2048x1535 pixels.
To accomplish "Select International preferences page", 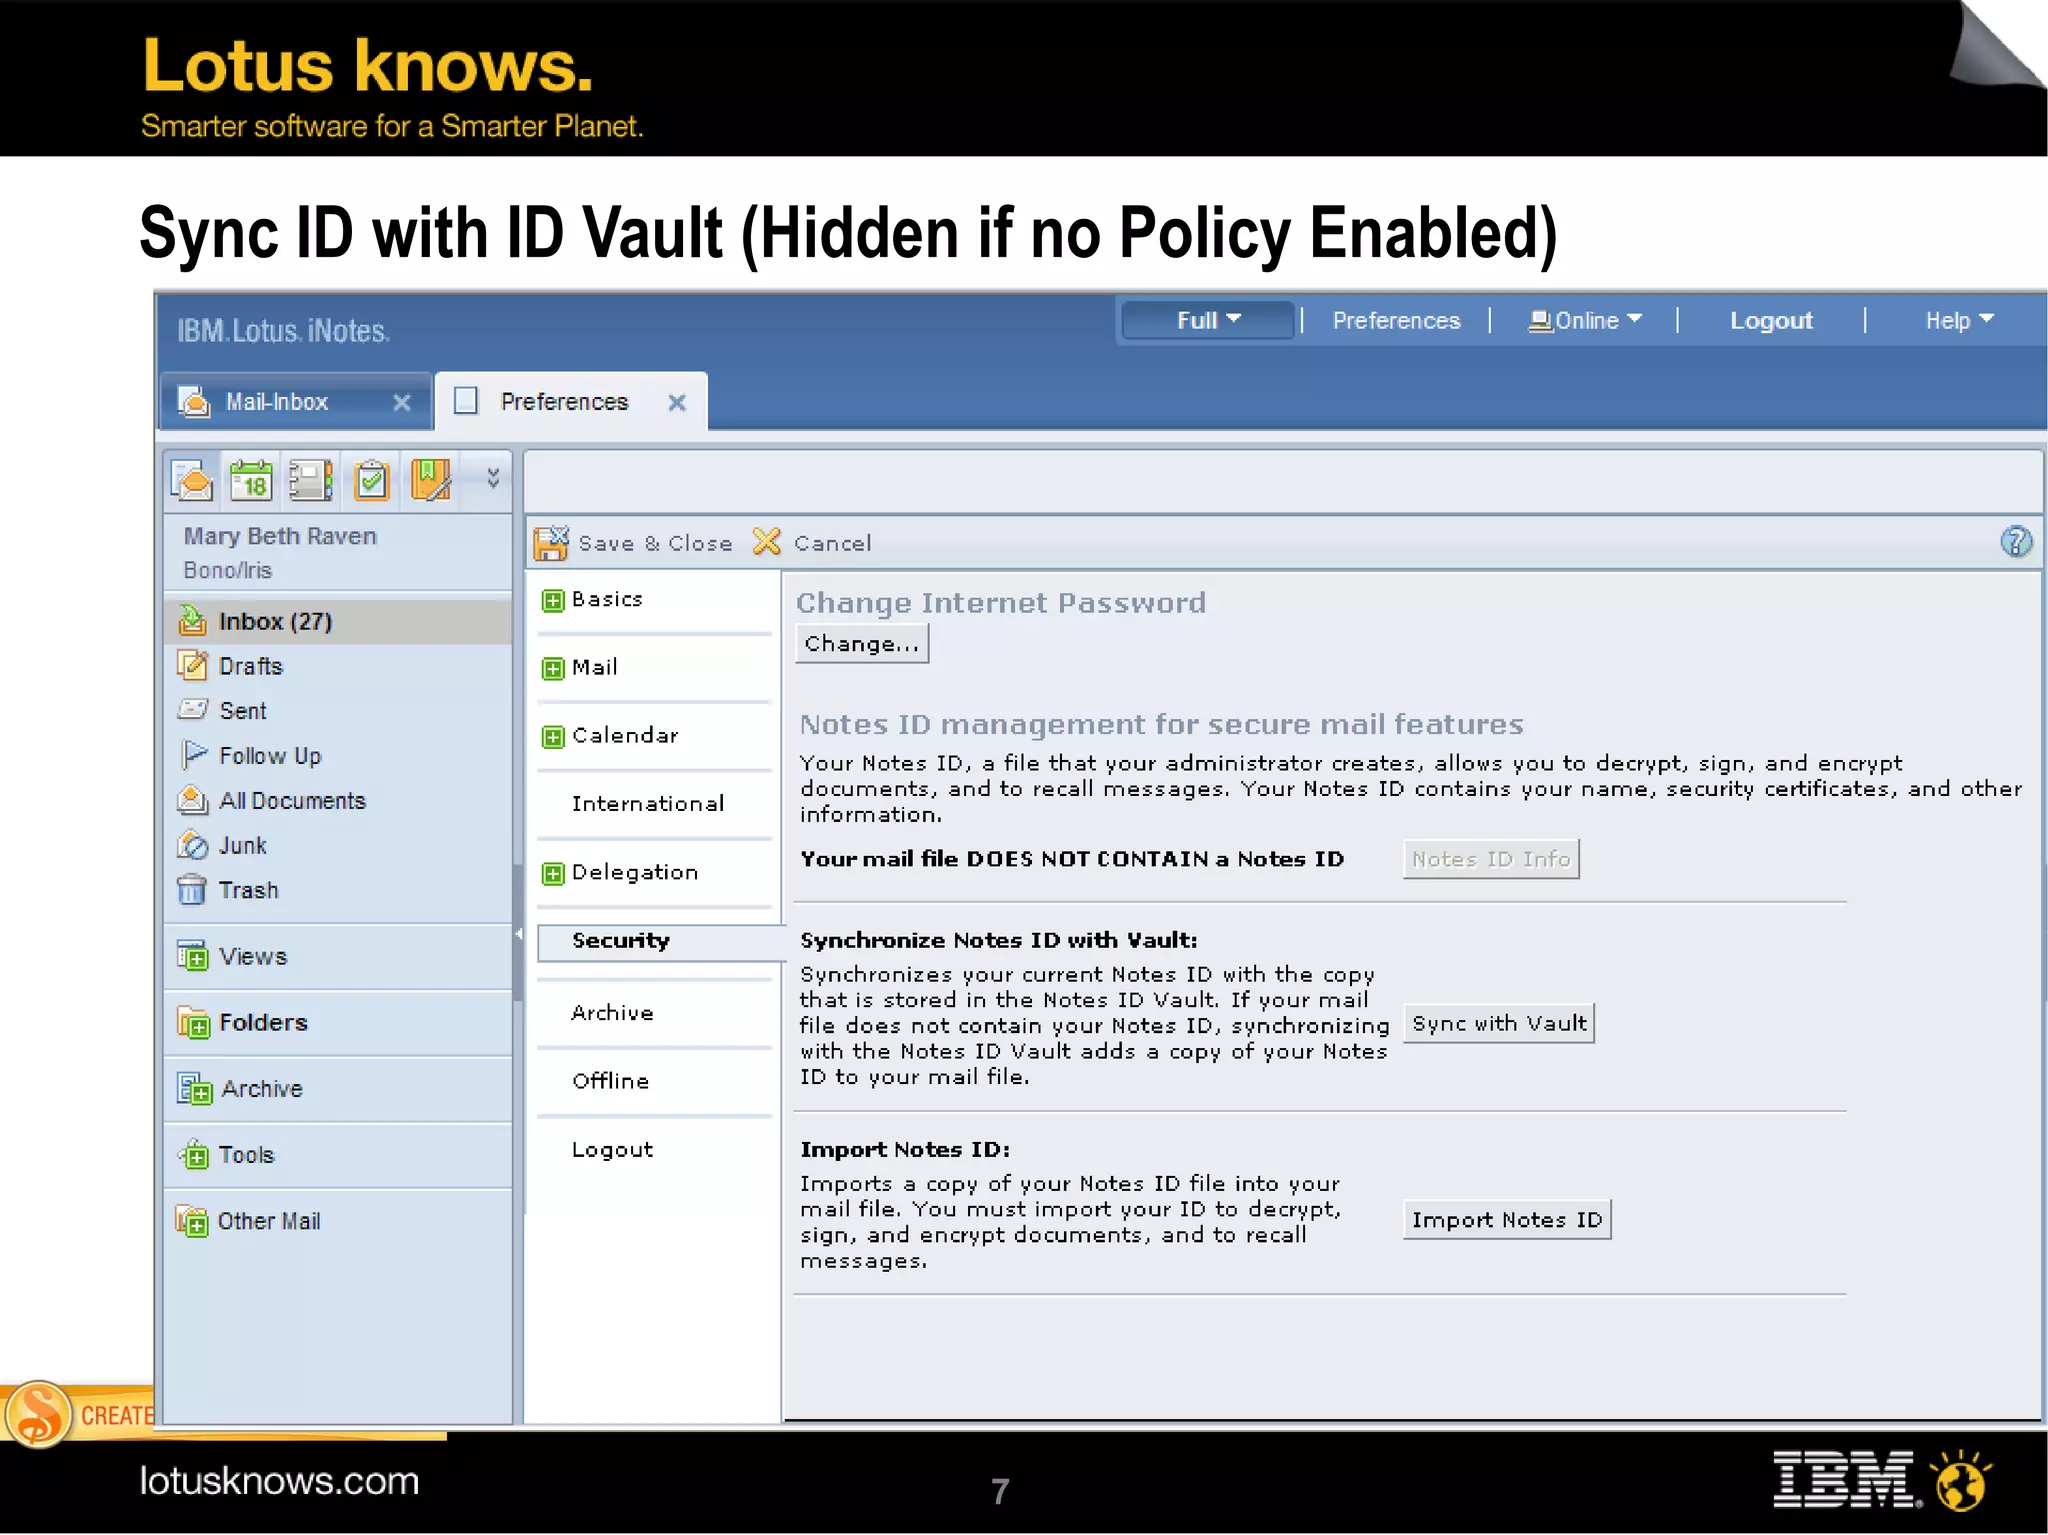I will [648, 804].
